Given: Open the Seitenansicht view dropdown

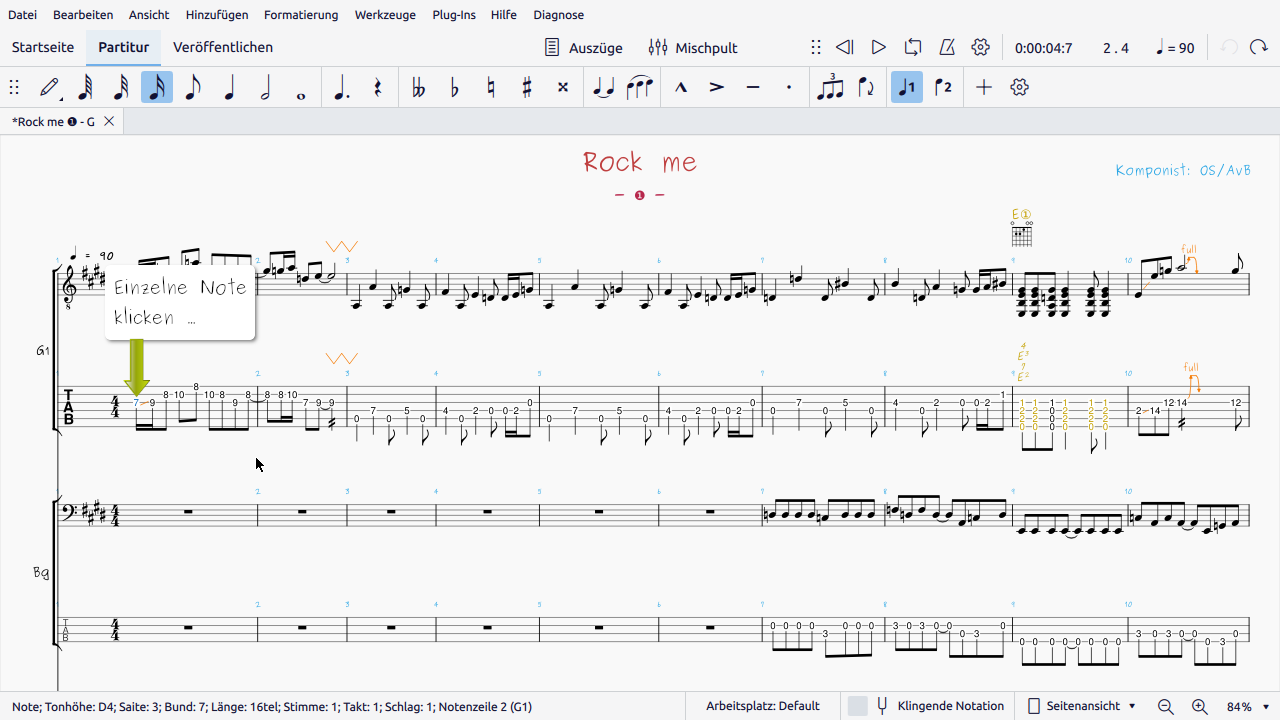Looking at the screenshot, I should click(1082, 706).
